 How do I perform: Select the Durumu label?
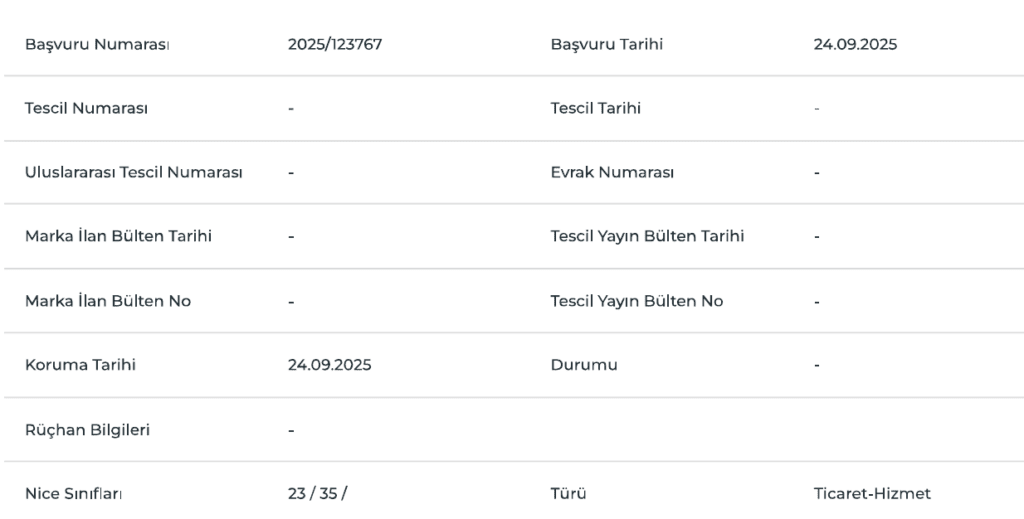point(584,365)
